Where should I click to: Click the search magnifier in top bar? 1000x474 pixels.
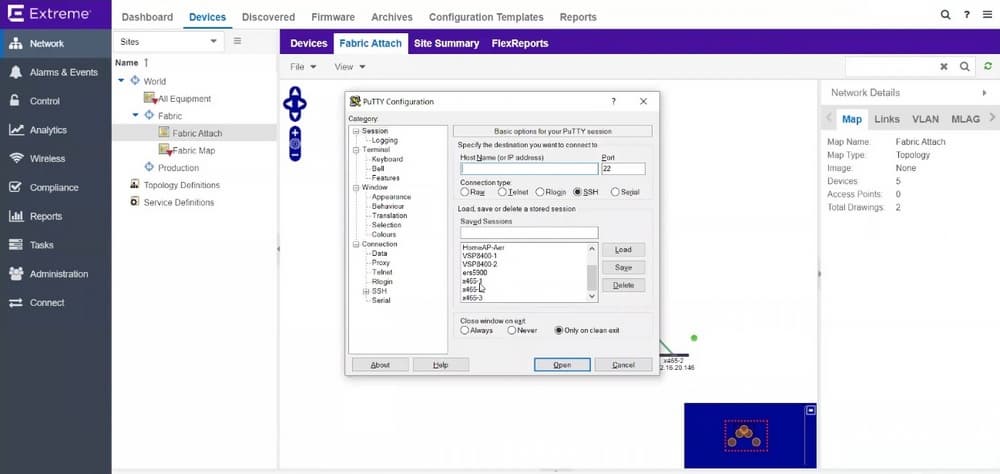(945, 15)
